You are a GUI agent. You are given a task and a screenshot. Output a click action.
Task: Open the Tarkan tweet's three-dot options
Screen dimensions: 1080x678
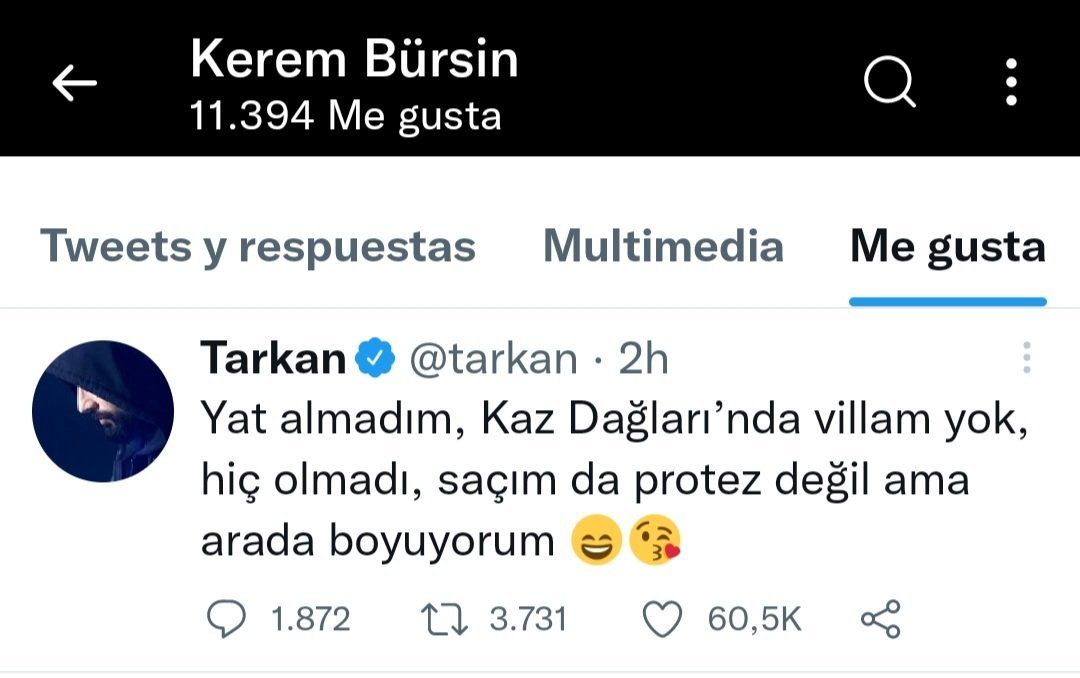point(1026,358)
